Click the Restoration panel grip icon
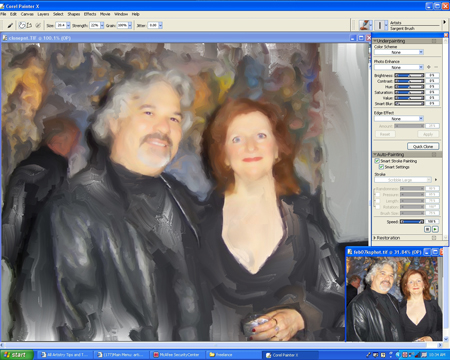This screenshot has height=360, width=450. tap(434, 238)
